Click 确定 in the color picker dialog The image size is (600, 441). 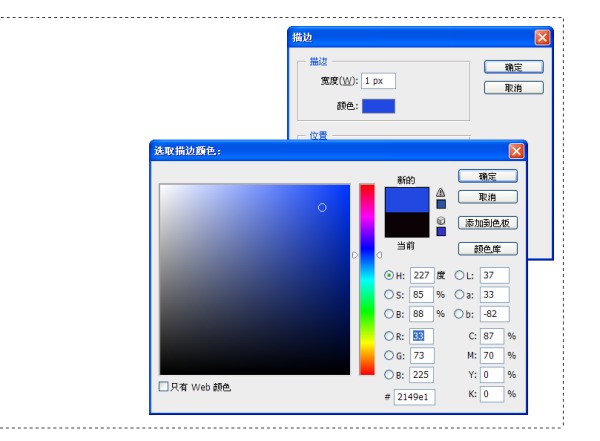coord(488,176)
